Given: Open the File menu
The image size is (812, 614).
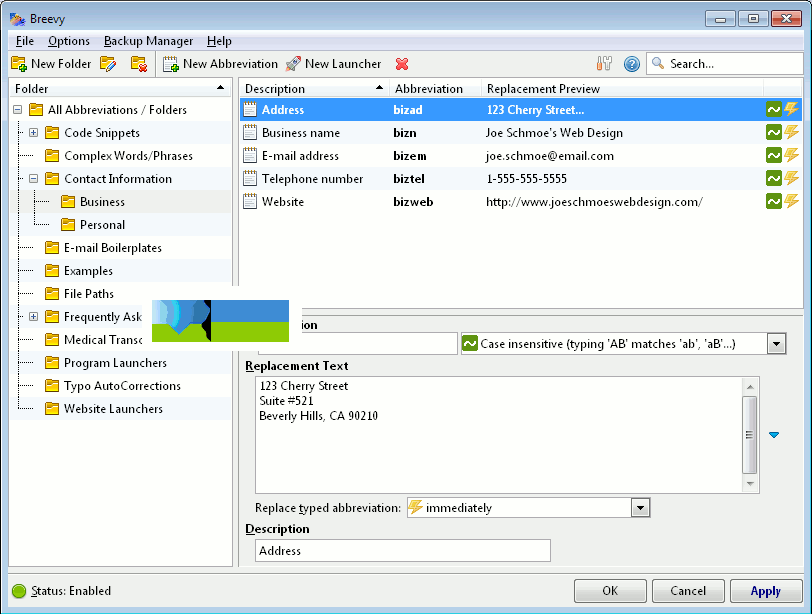Looking at the screenshot, I should pyautogui.click(x=25, y=41).
